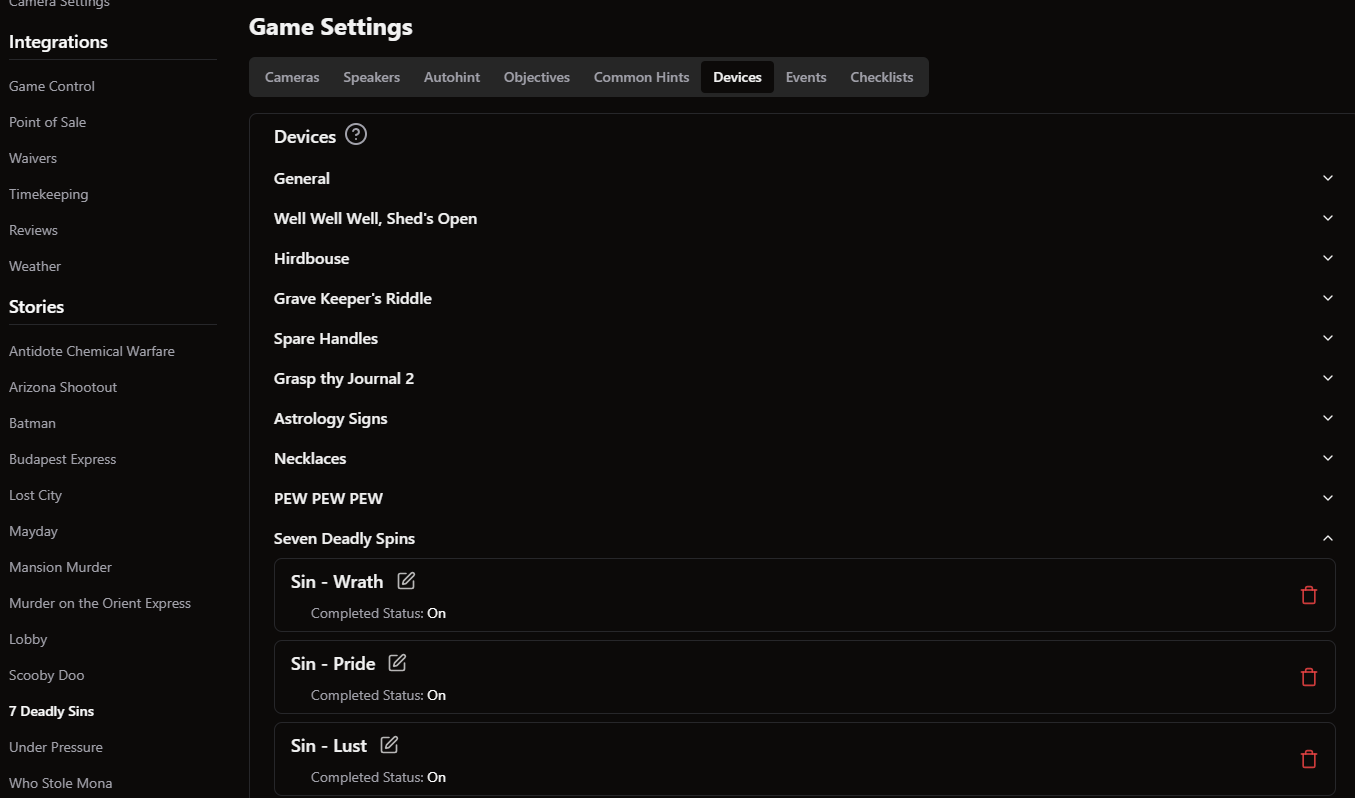
Task: Expand the Astrology Signs section
Action: 1328,418
